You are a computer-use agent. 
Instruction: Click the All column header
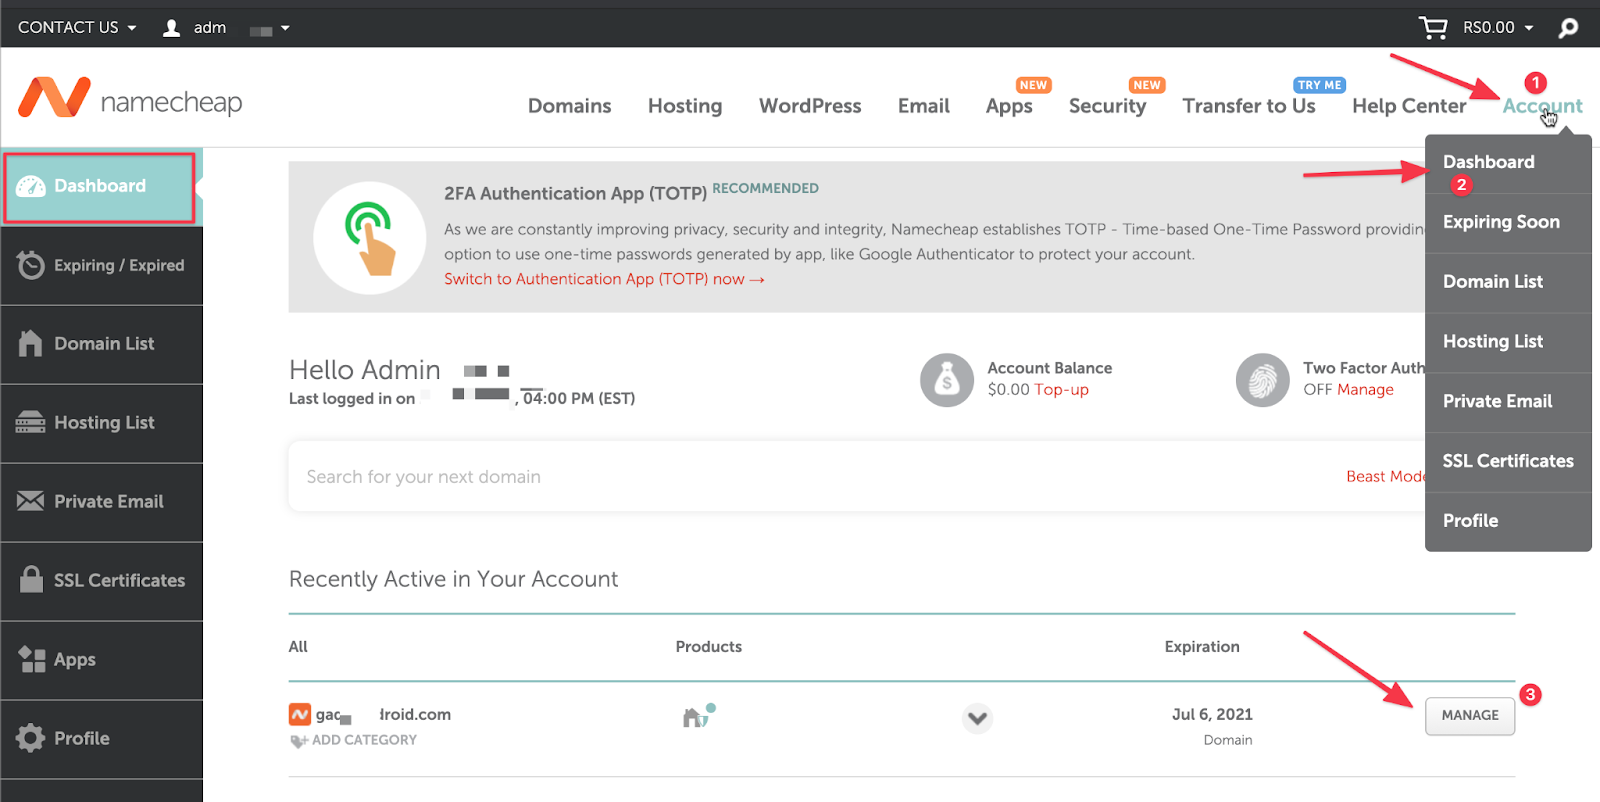pyautogui.click(x=298, y=647)
